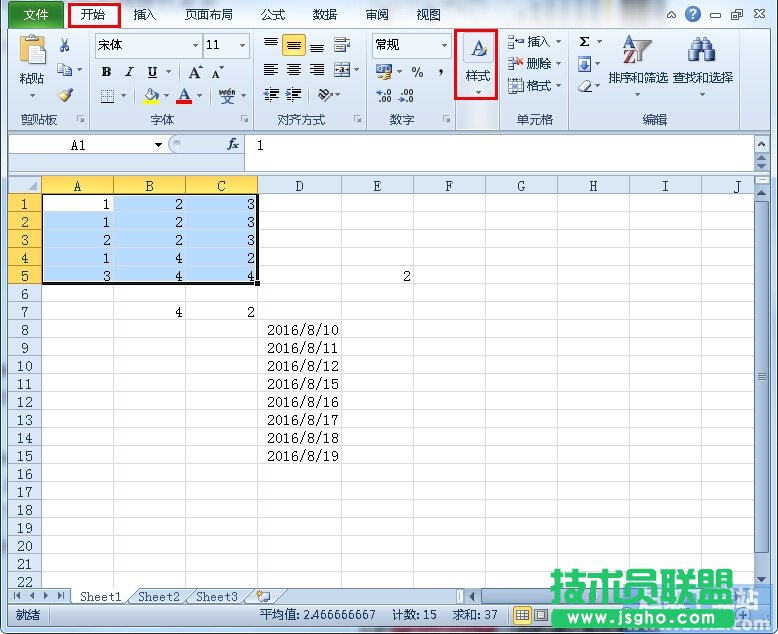The image size is (778, 634).
Task: Select the Format Painter brush
Action: point(65,94)
